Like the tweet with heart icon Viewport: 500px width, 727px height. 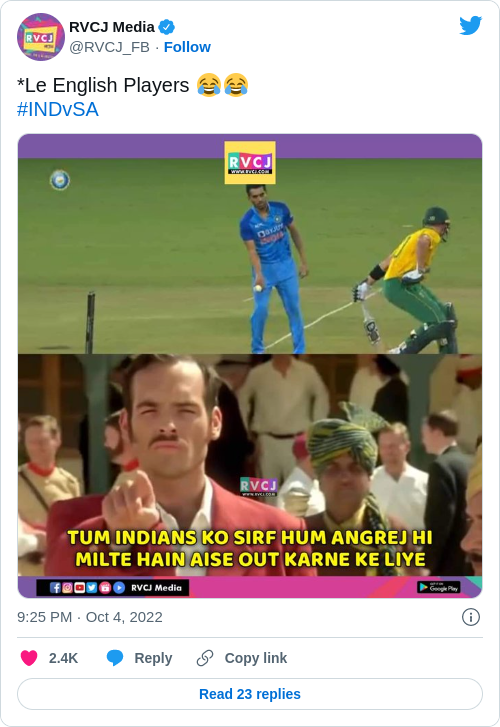[x=29, y=658]
